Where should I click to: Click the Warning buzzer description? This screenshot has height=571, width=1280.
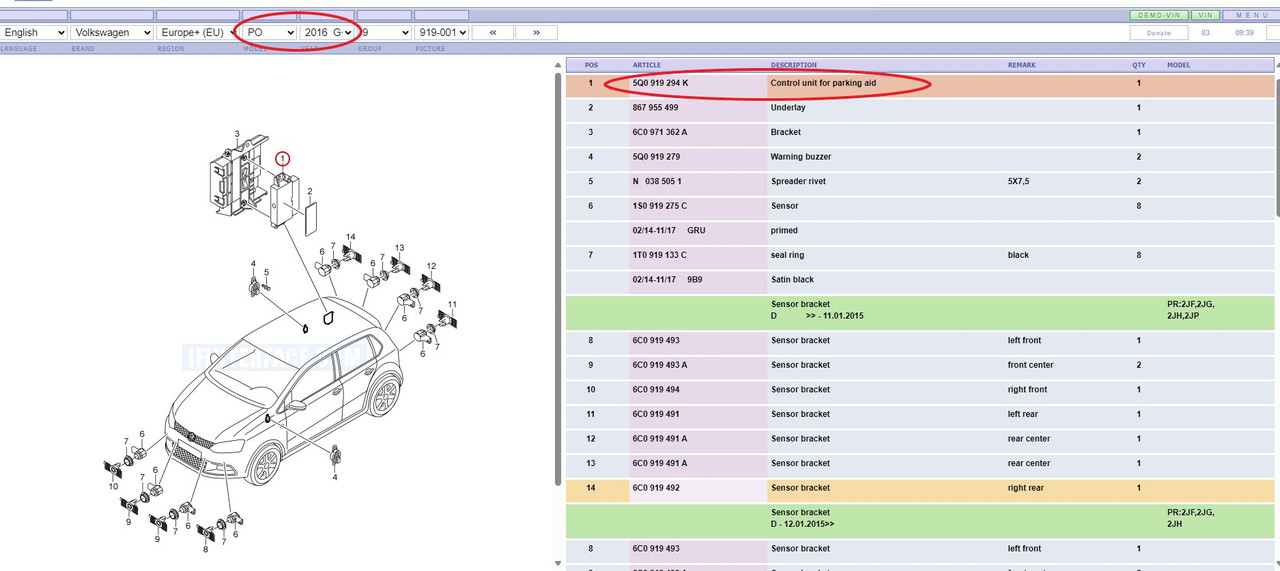800,157
